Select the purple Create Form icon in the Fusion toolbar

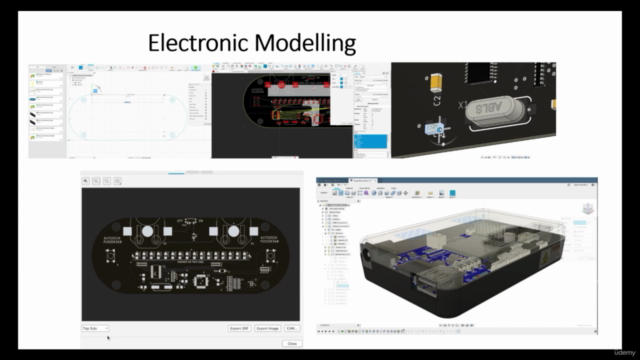367,193
